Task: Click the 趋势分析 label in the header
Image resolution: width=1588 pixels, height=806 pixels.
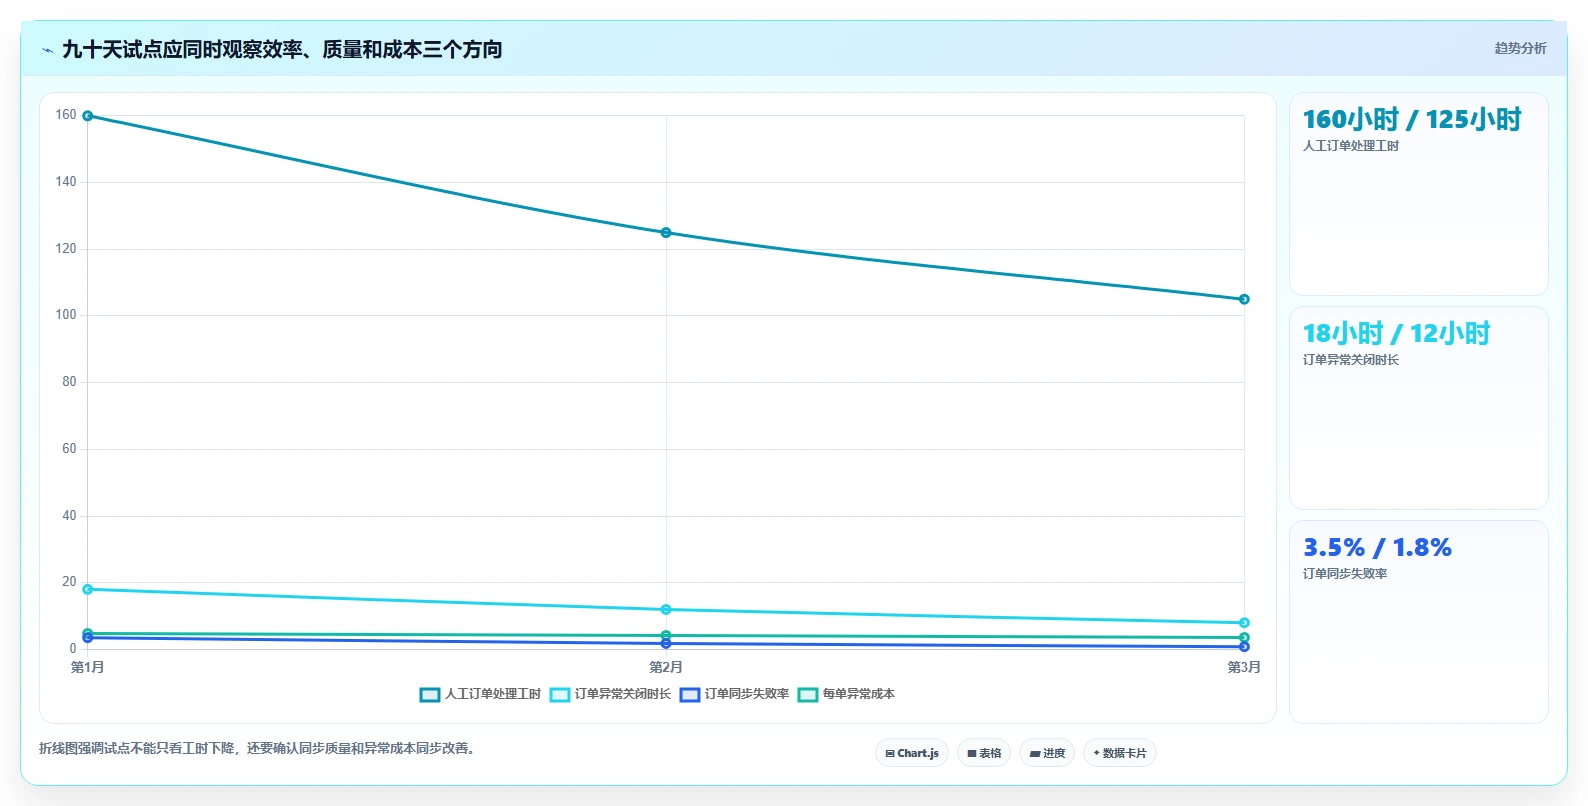Action: pyautogui.click(x=1520, y=48)
